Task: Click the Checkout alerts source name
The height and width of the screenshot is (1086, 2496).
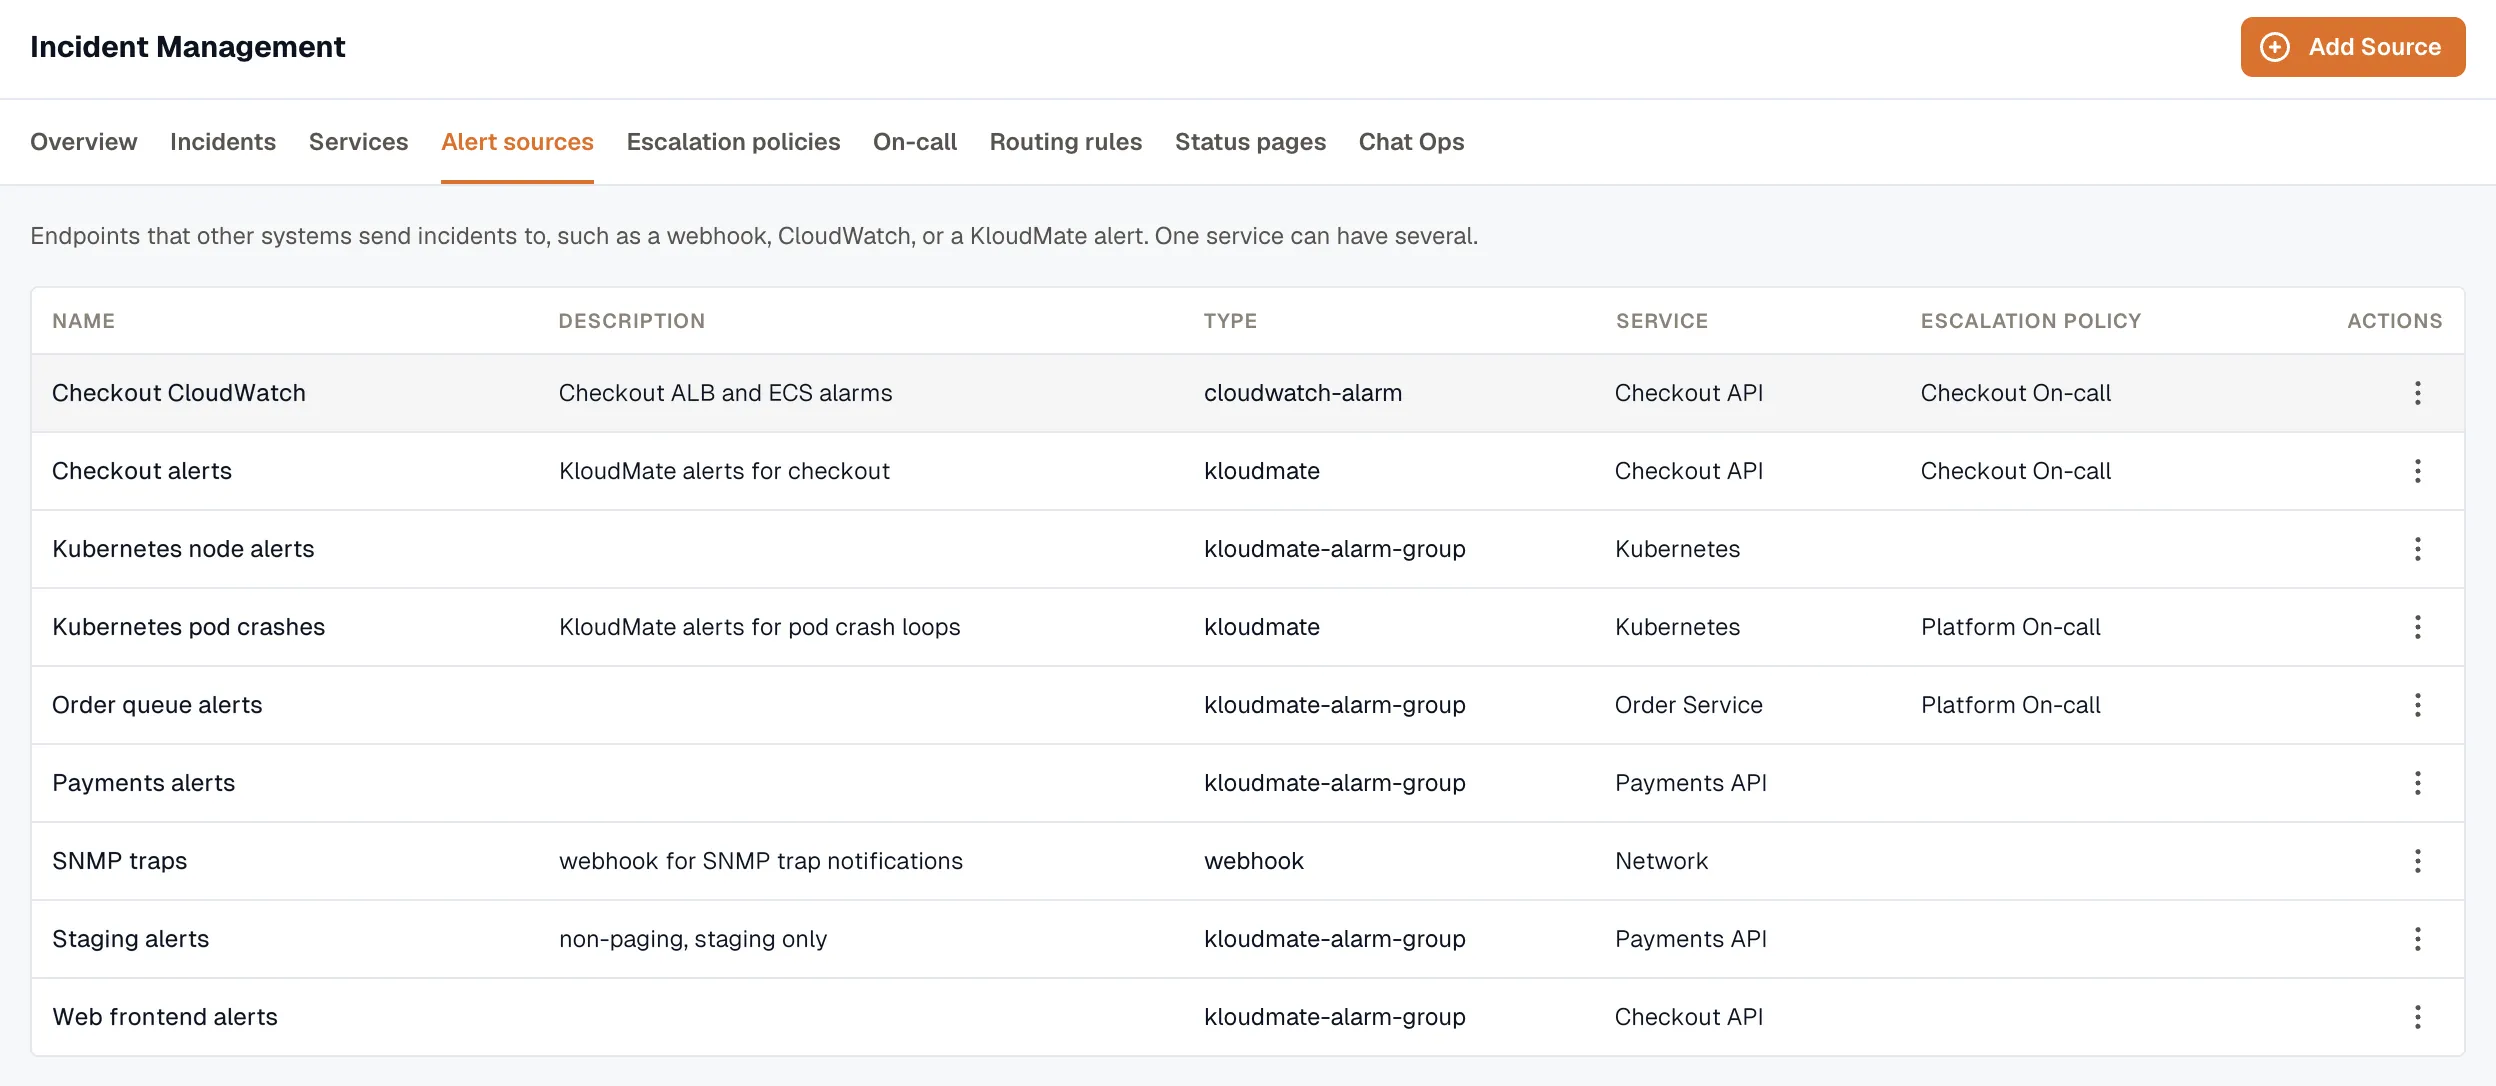Action: pos(142,471)
